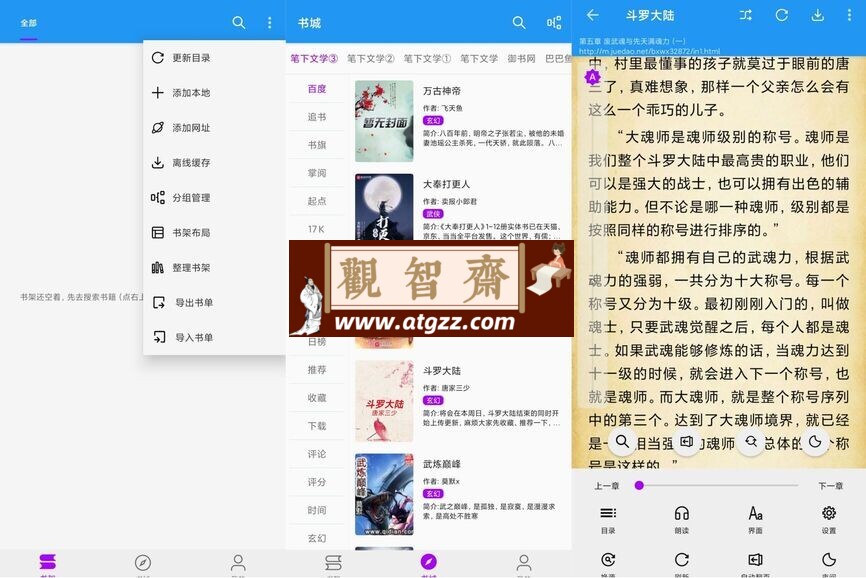Screen dimensions: 866x578
Task: Open the 武炼巅峰 book cover
Action: click(x=384, y=494)
